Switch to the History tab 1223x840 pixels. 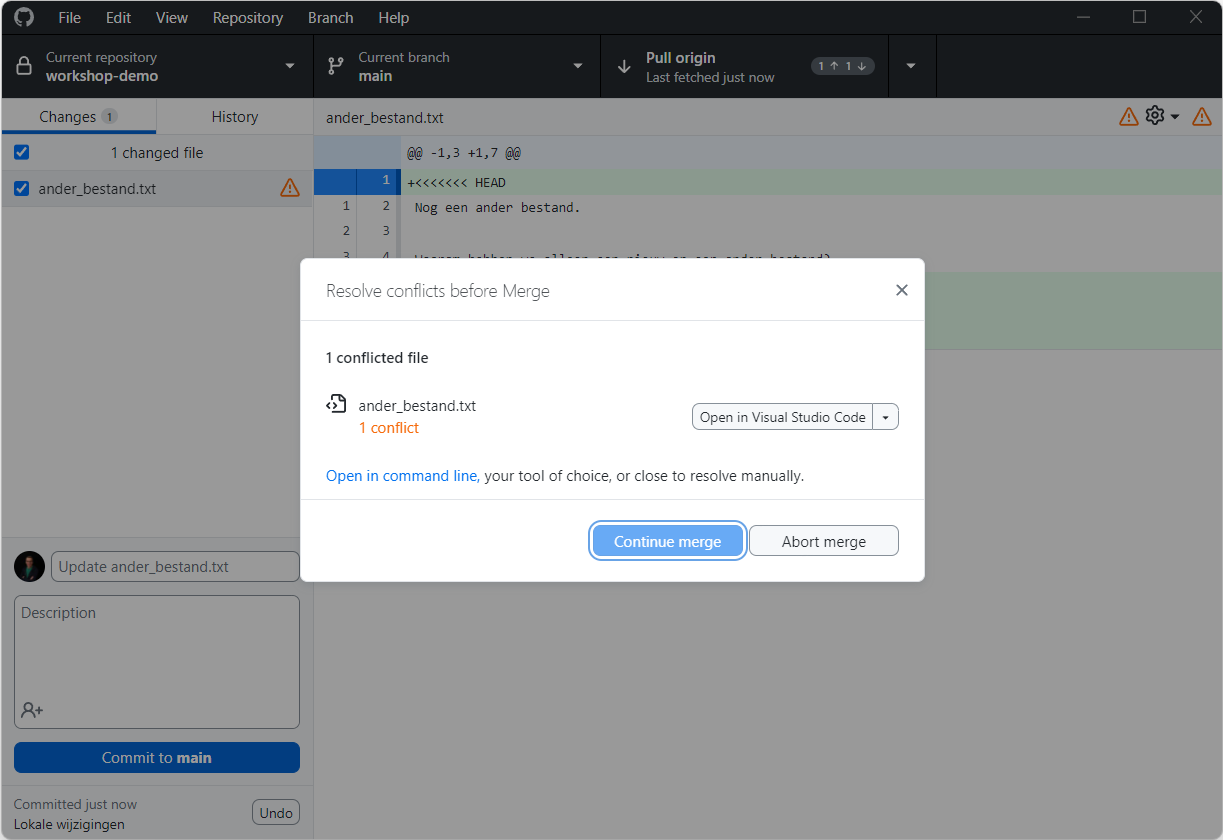(x=233, y=116)
